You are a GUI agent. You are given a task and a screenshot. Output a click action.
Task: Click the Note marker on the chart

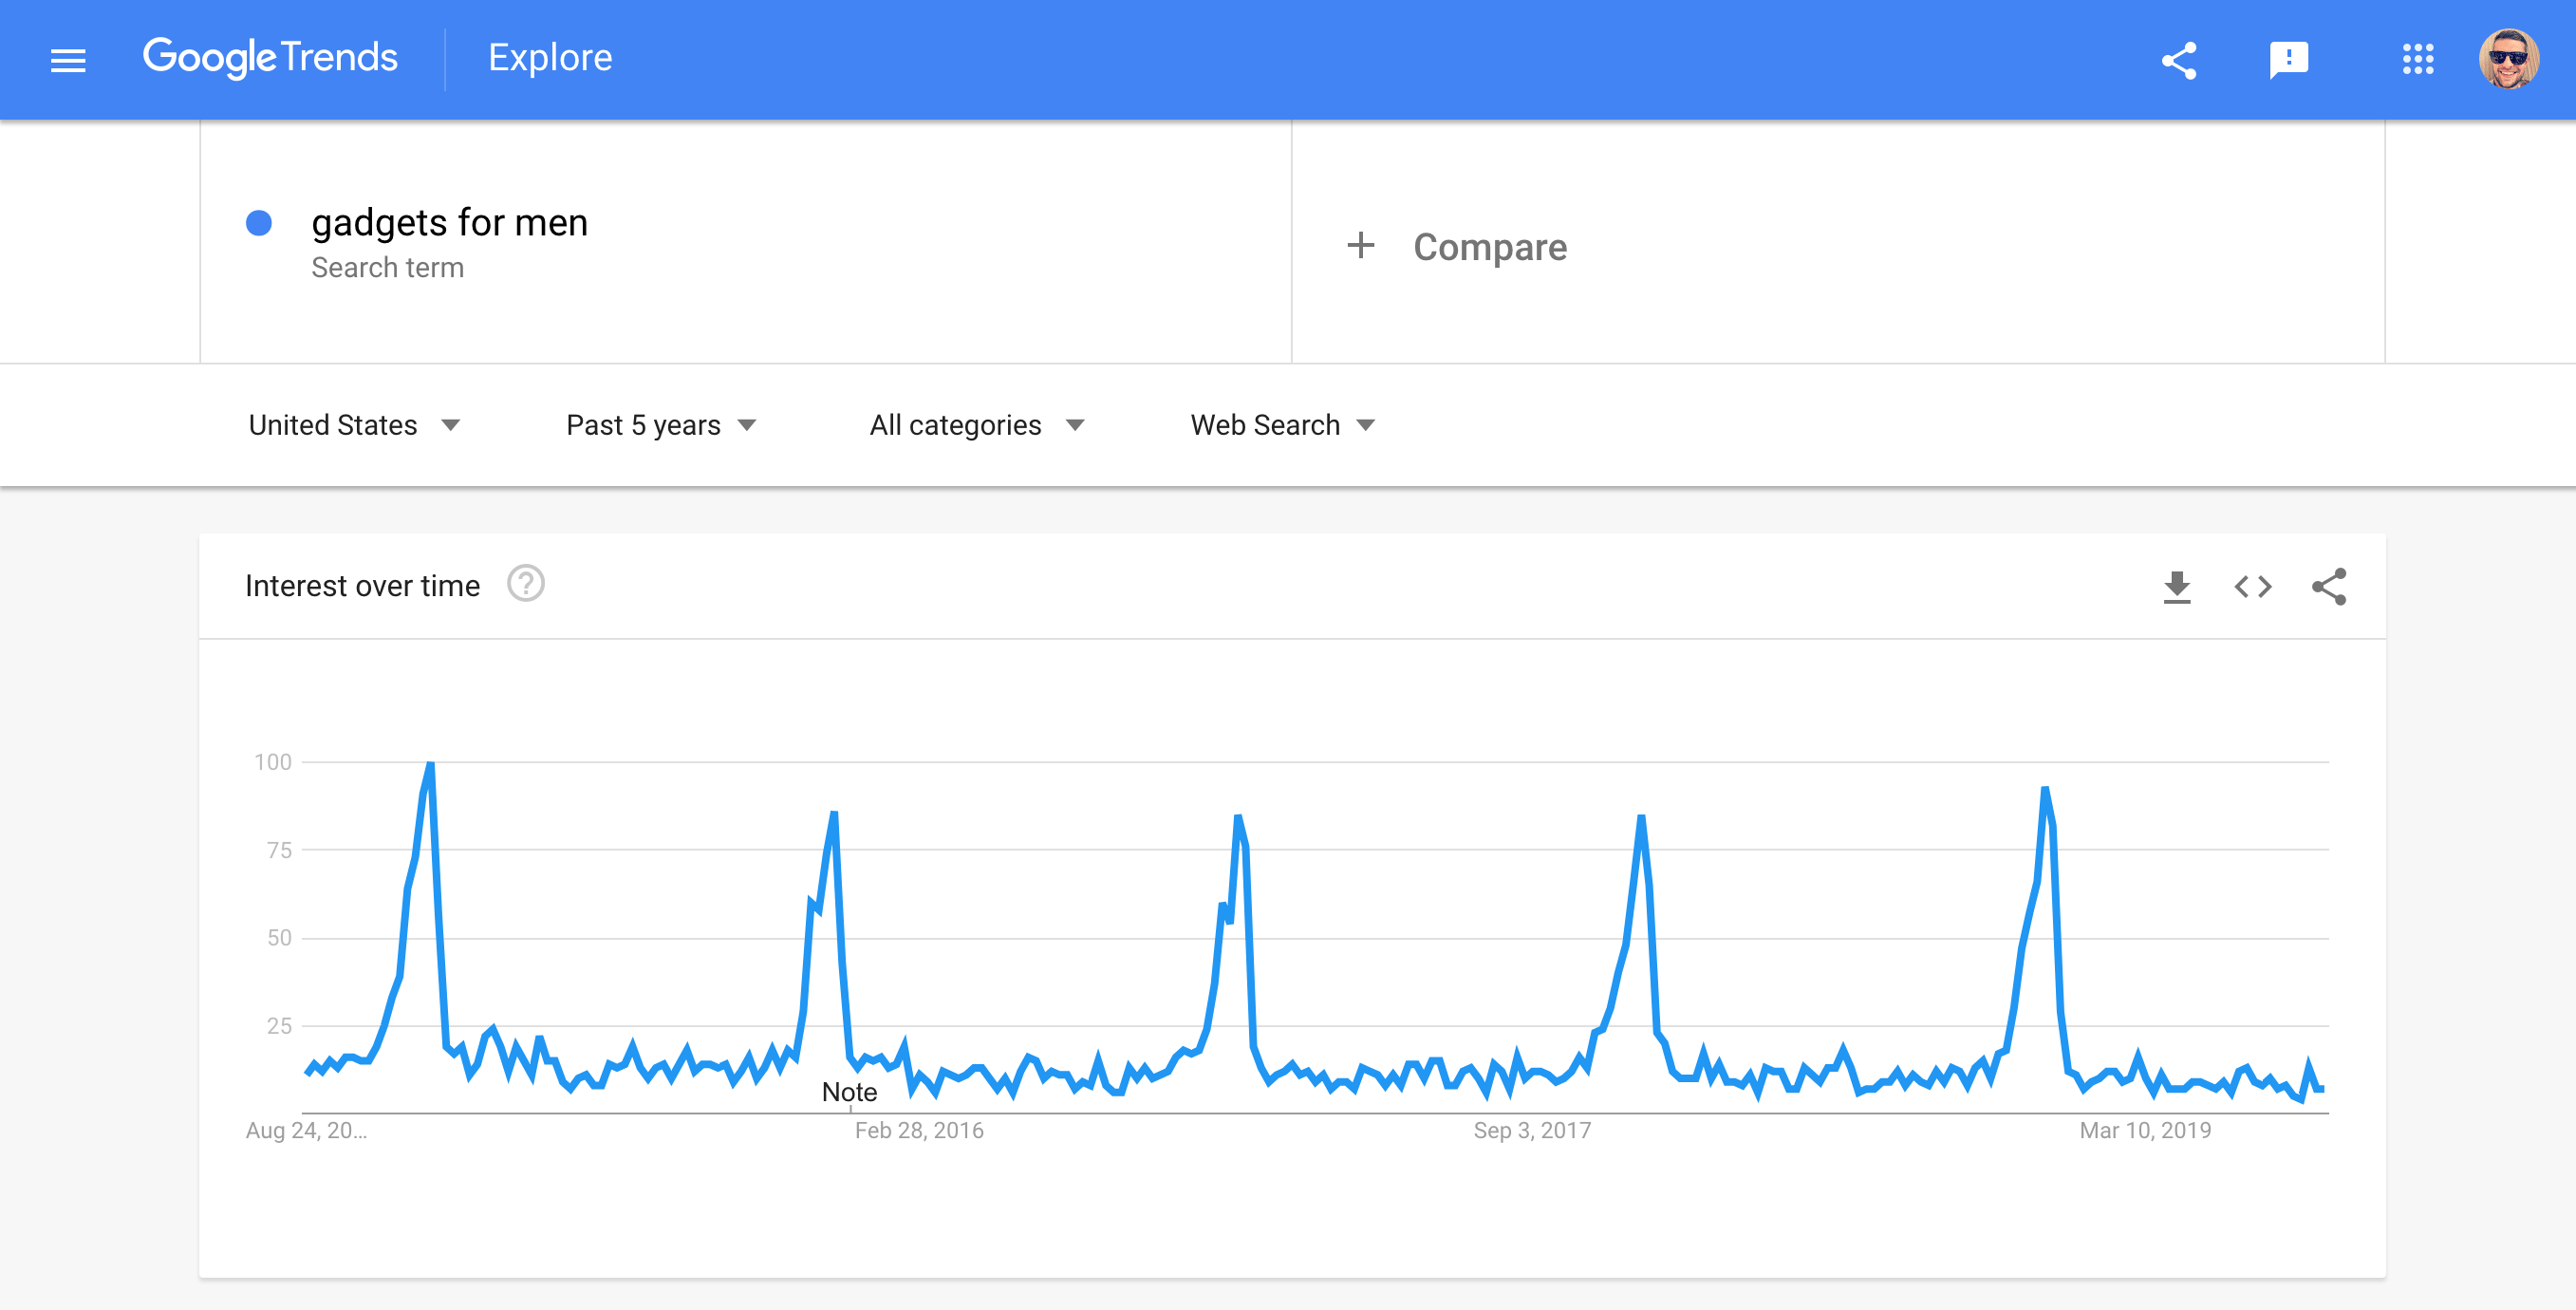click(849, 1093)
